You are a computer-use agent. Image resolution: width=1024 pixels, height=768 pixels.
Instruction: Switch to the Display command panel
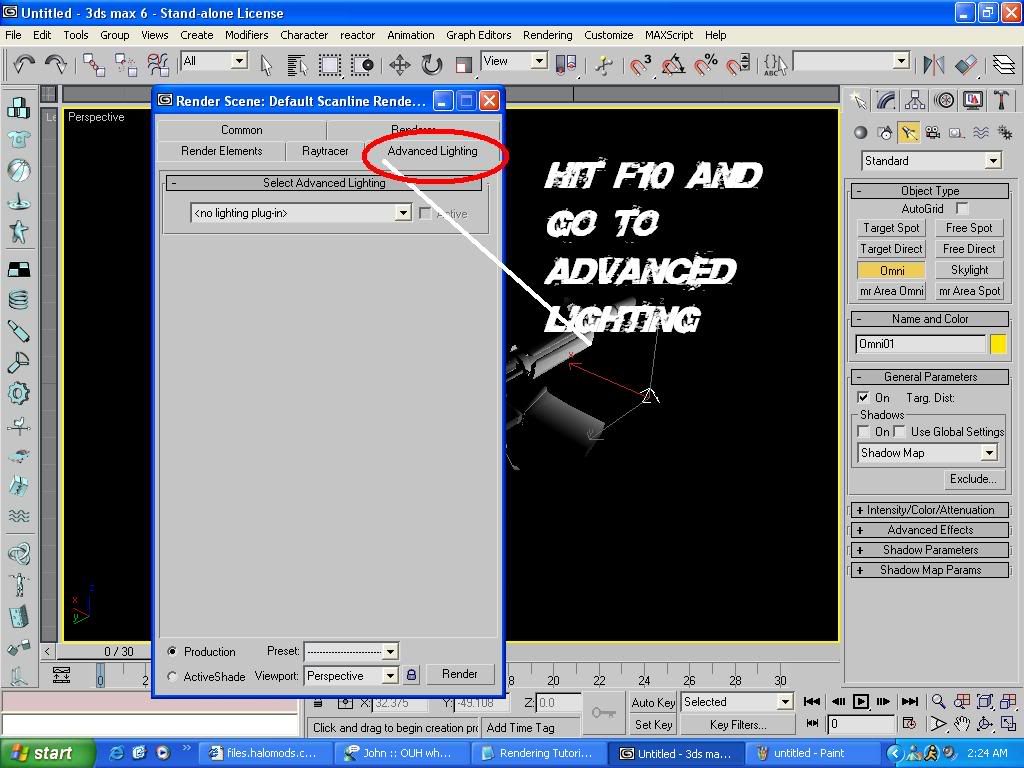pos(973,100)
